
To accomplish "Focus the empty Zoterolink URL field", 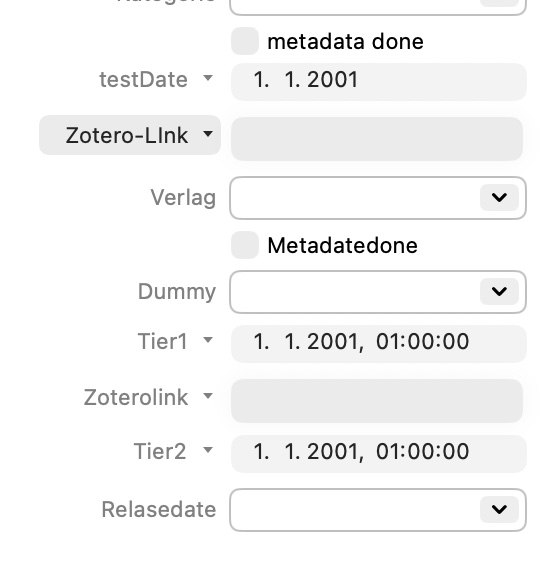I will click(377, 401).
